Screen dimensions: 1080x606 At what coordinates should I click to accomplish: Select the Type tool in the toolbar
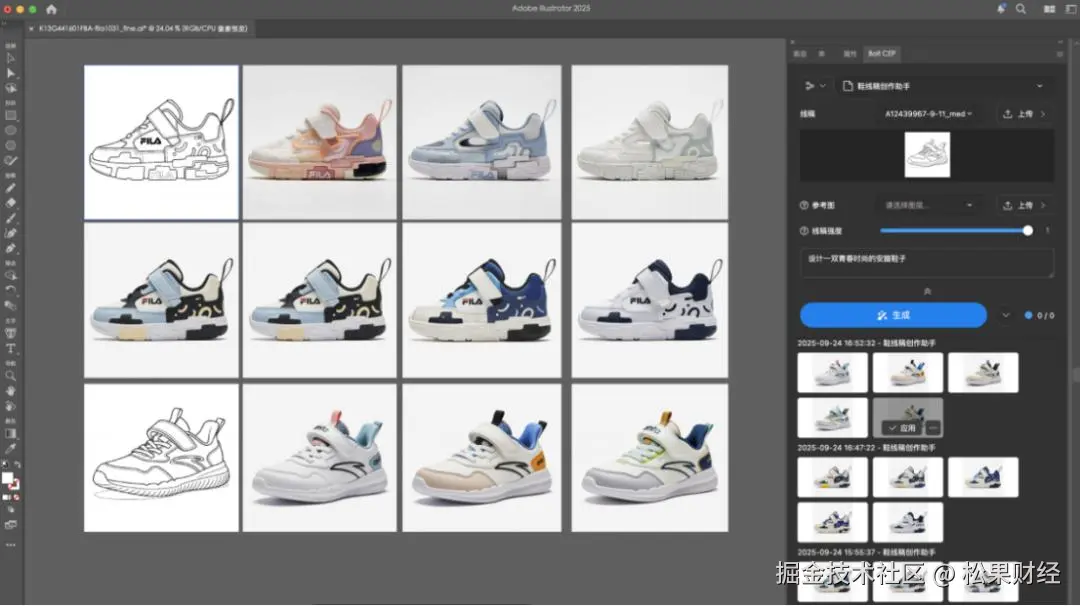[10, 348]
